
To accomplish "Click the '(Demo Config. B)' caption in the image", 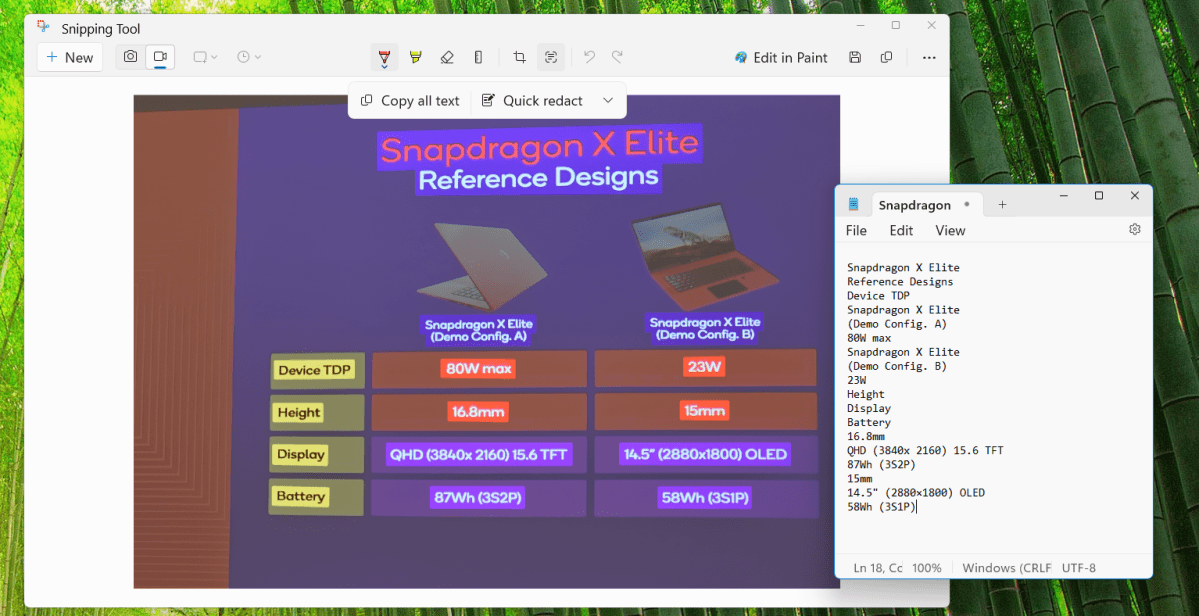I will [704, 335].
